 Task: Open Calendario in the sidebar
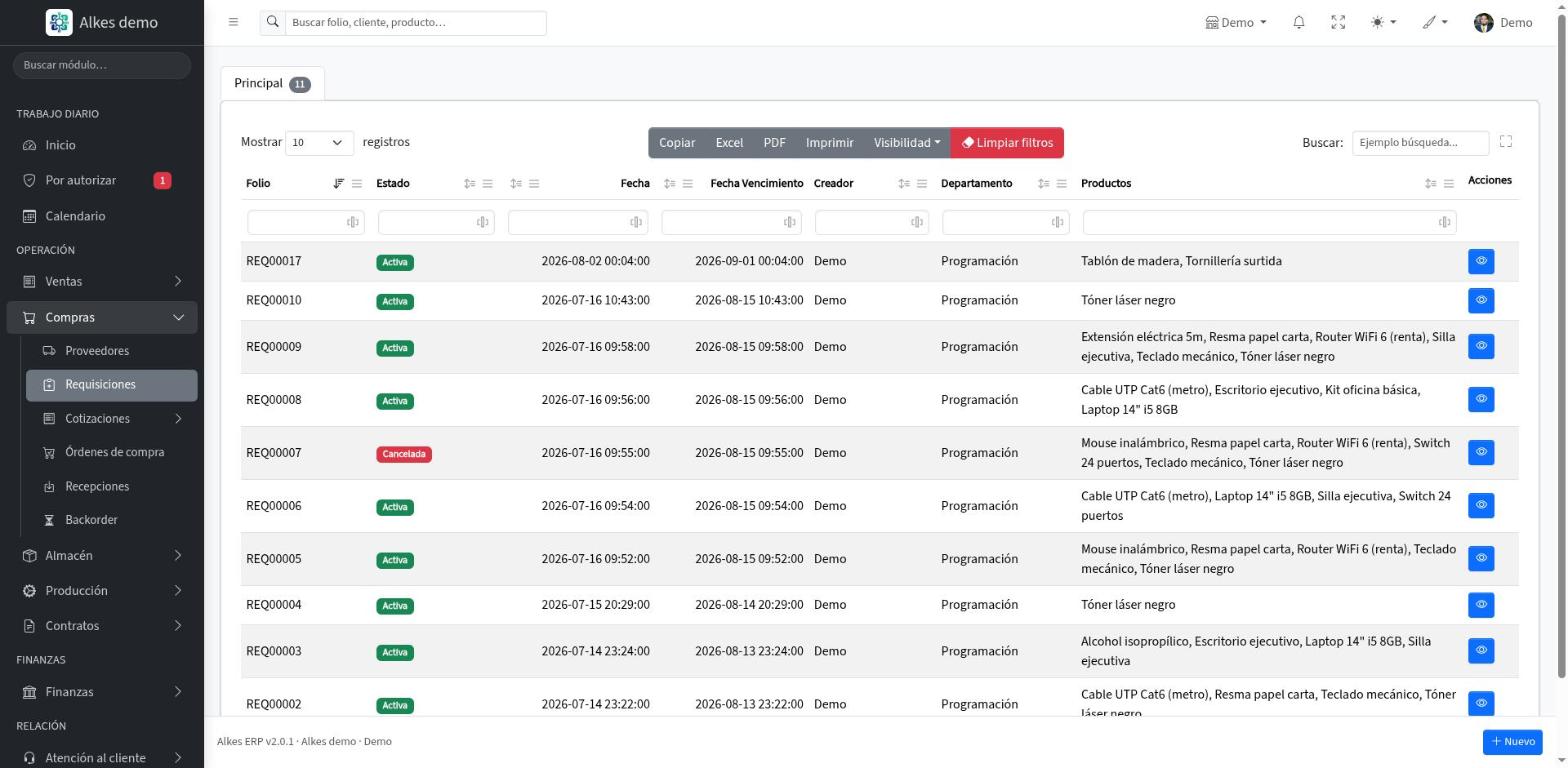pos(102,216)
